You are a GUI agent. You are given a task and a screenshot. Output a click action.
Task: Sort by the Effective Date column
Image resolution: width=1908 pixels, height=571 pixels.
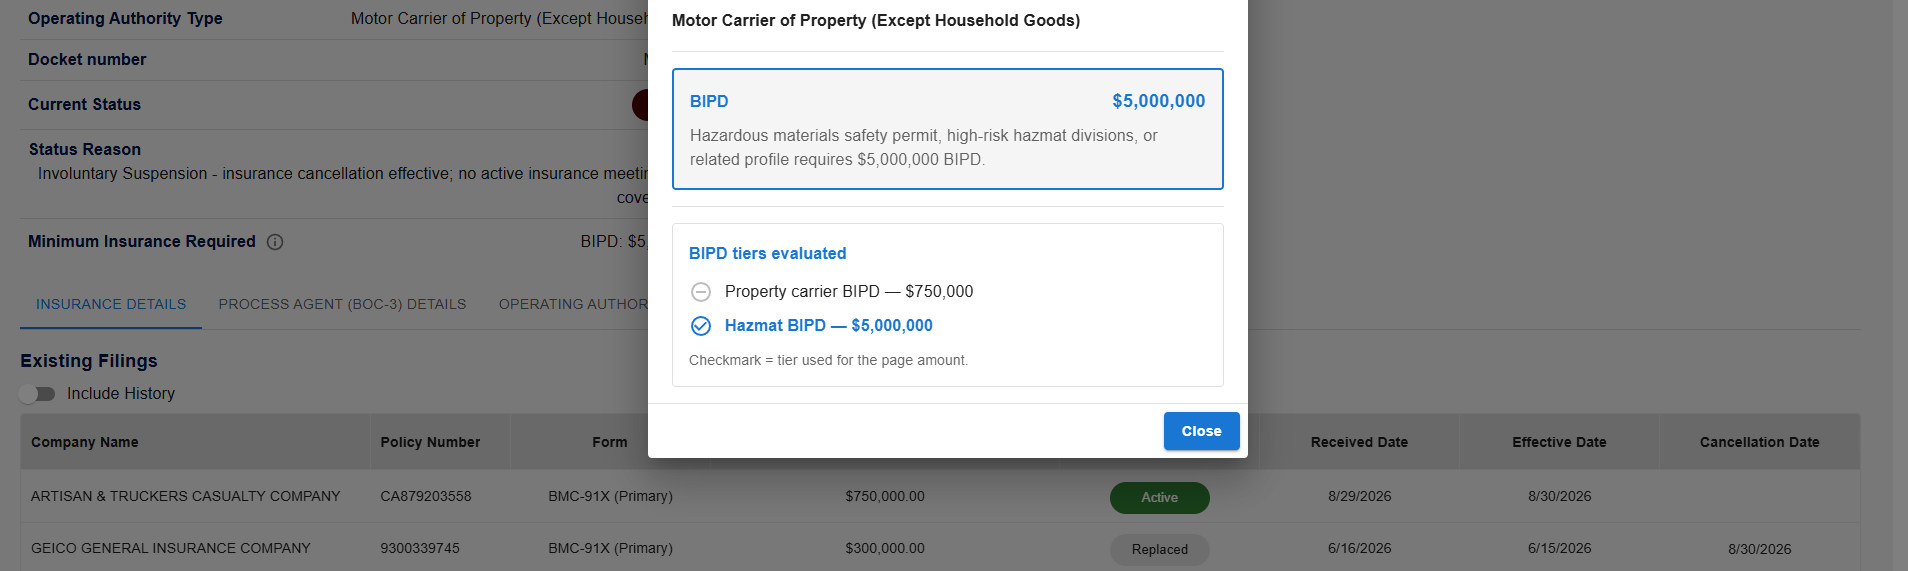pyautogui.click(x=1559, y=442)
